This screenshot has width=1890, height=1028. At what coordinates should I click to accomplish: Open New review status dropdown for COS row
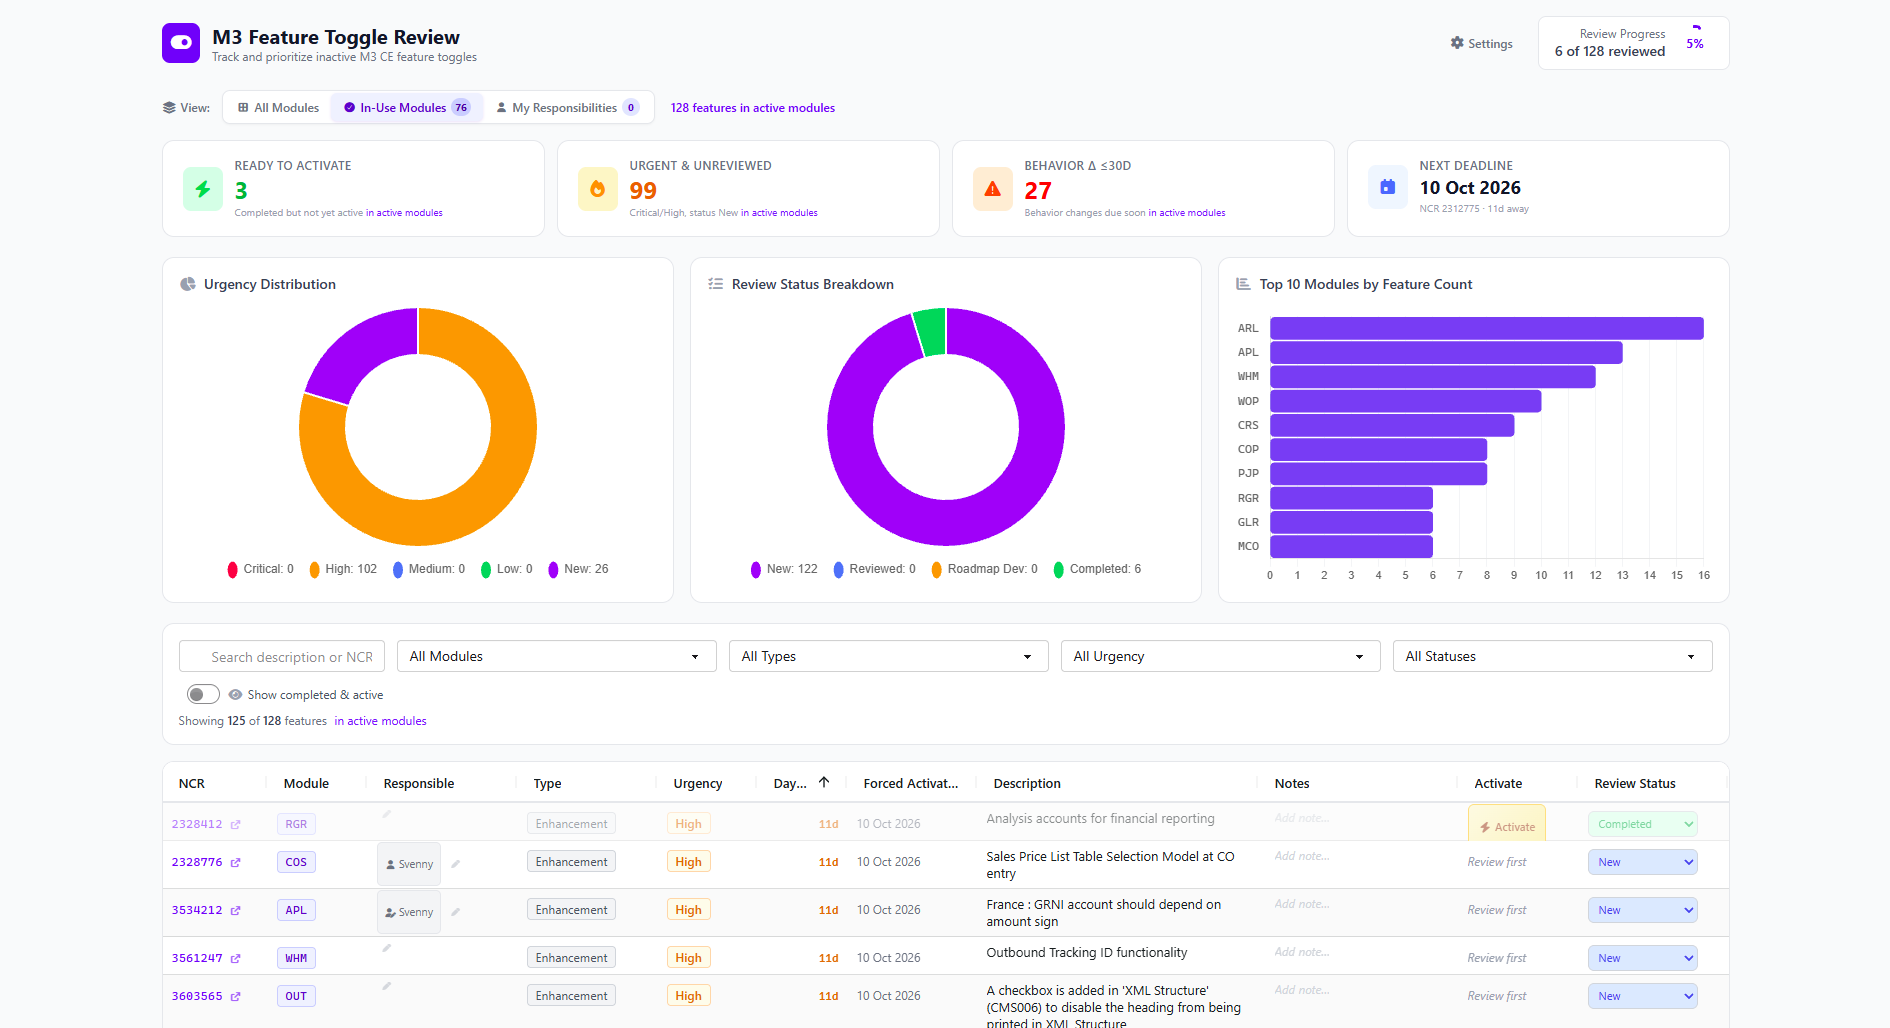[x=1642, y=862]
